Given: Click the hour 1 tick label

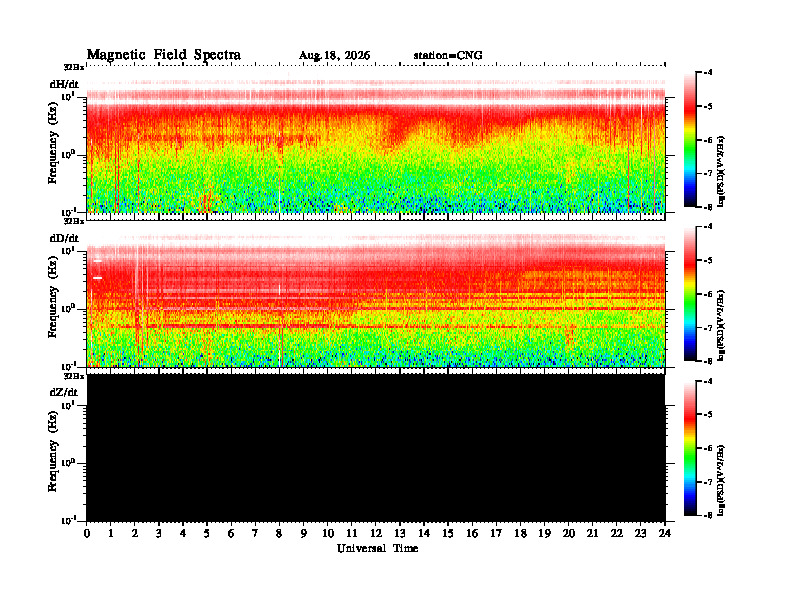Looking at the screenshot, I should click(x=111, y=534).
